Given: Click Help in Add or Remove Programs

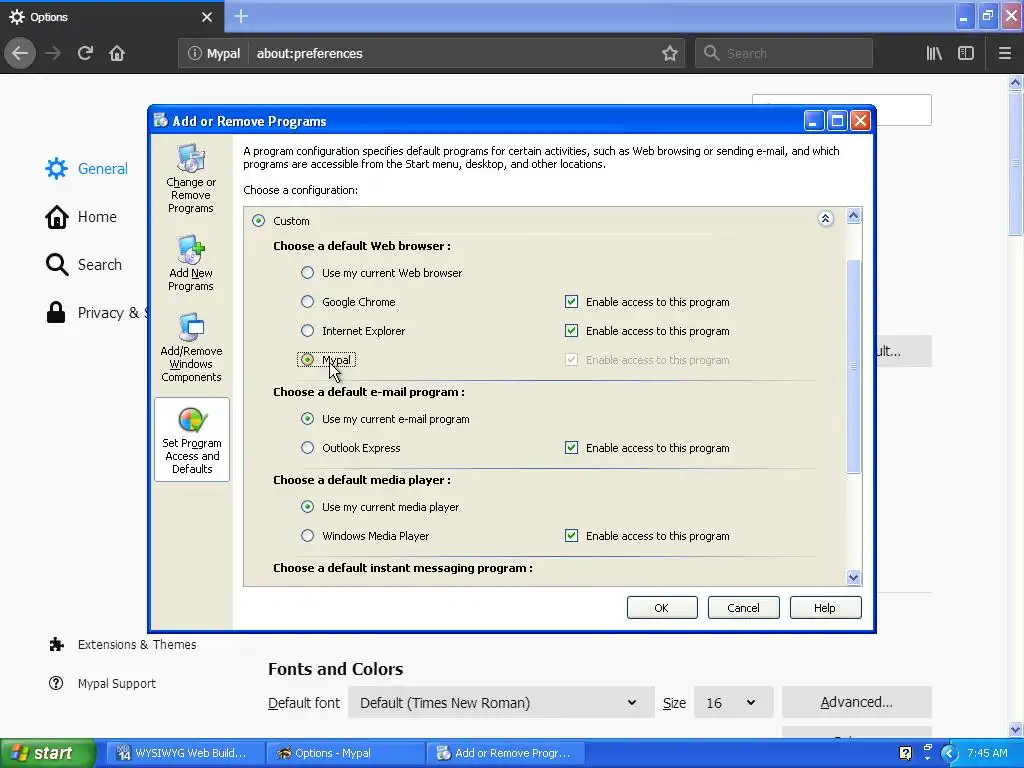Looking at the screenshot, I should coord(825,608).
